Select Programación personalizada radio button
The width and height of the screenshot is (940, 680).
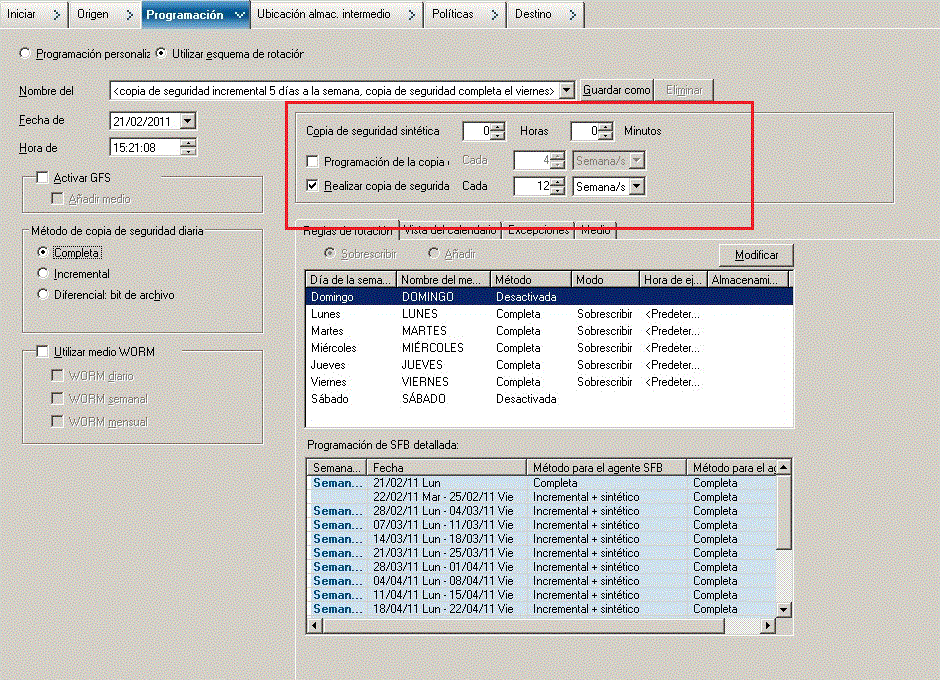tap(25, 54)
